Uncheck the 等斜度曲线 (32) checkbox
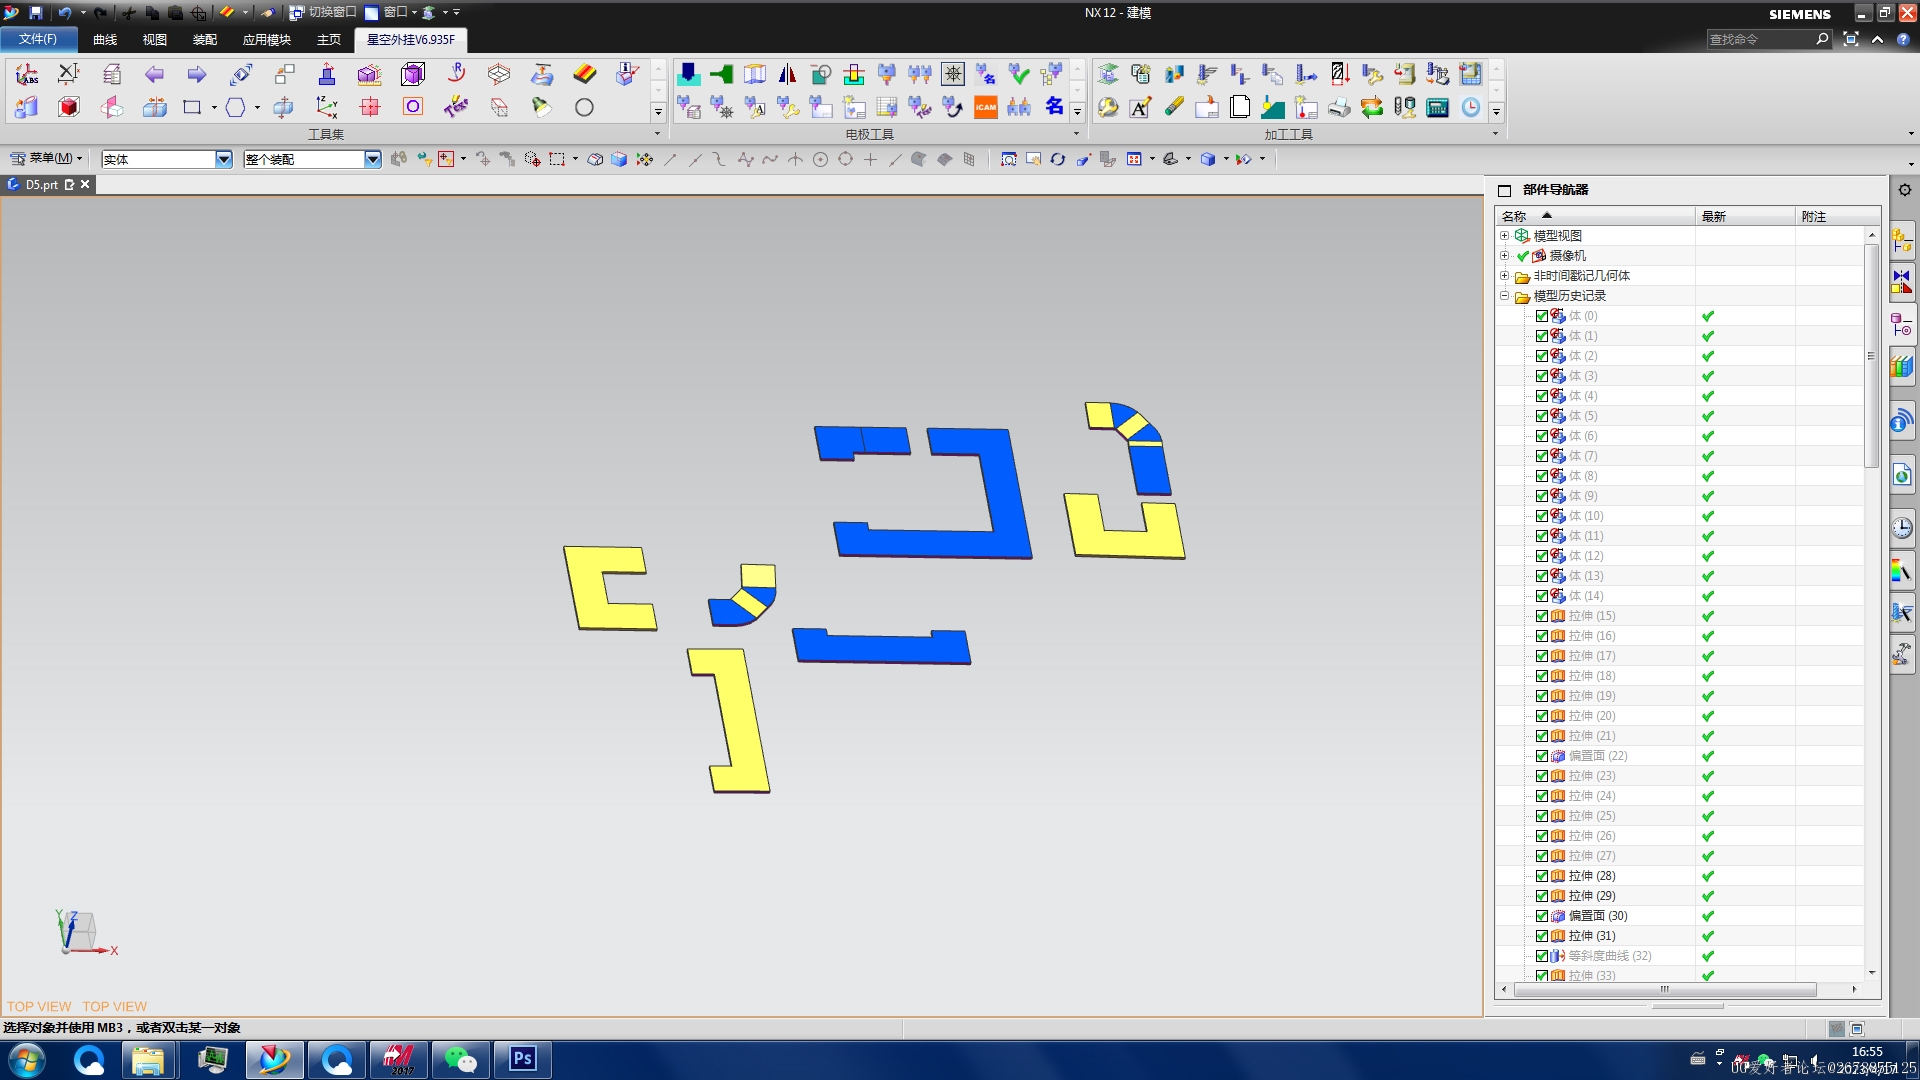 [1542, 956]
